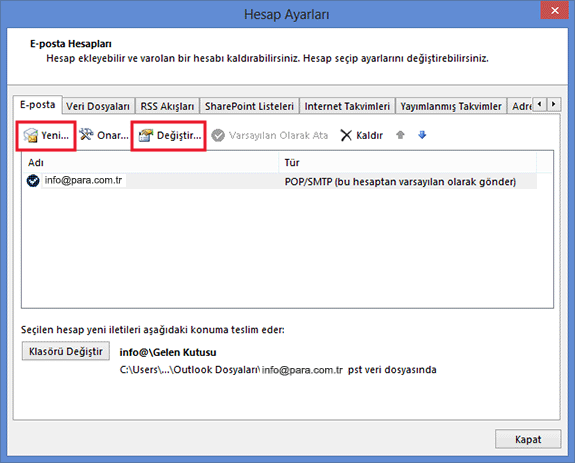This screenshot has height=463, width=575.
Task: Move account down with blue arrow
Action: (422, 135)
